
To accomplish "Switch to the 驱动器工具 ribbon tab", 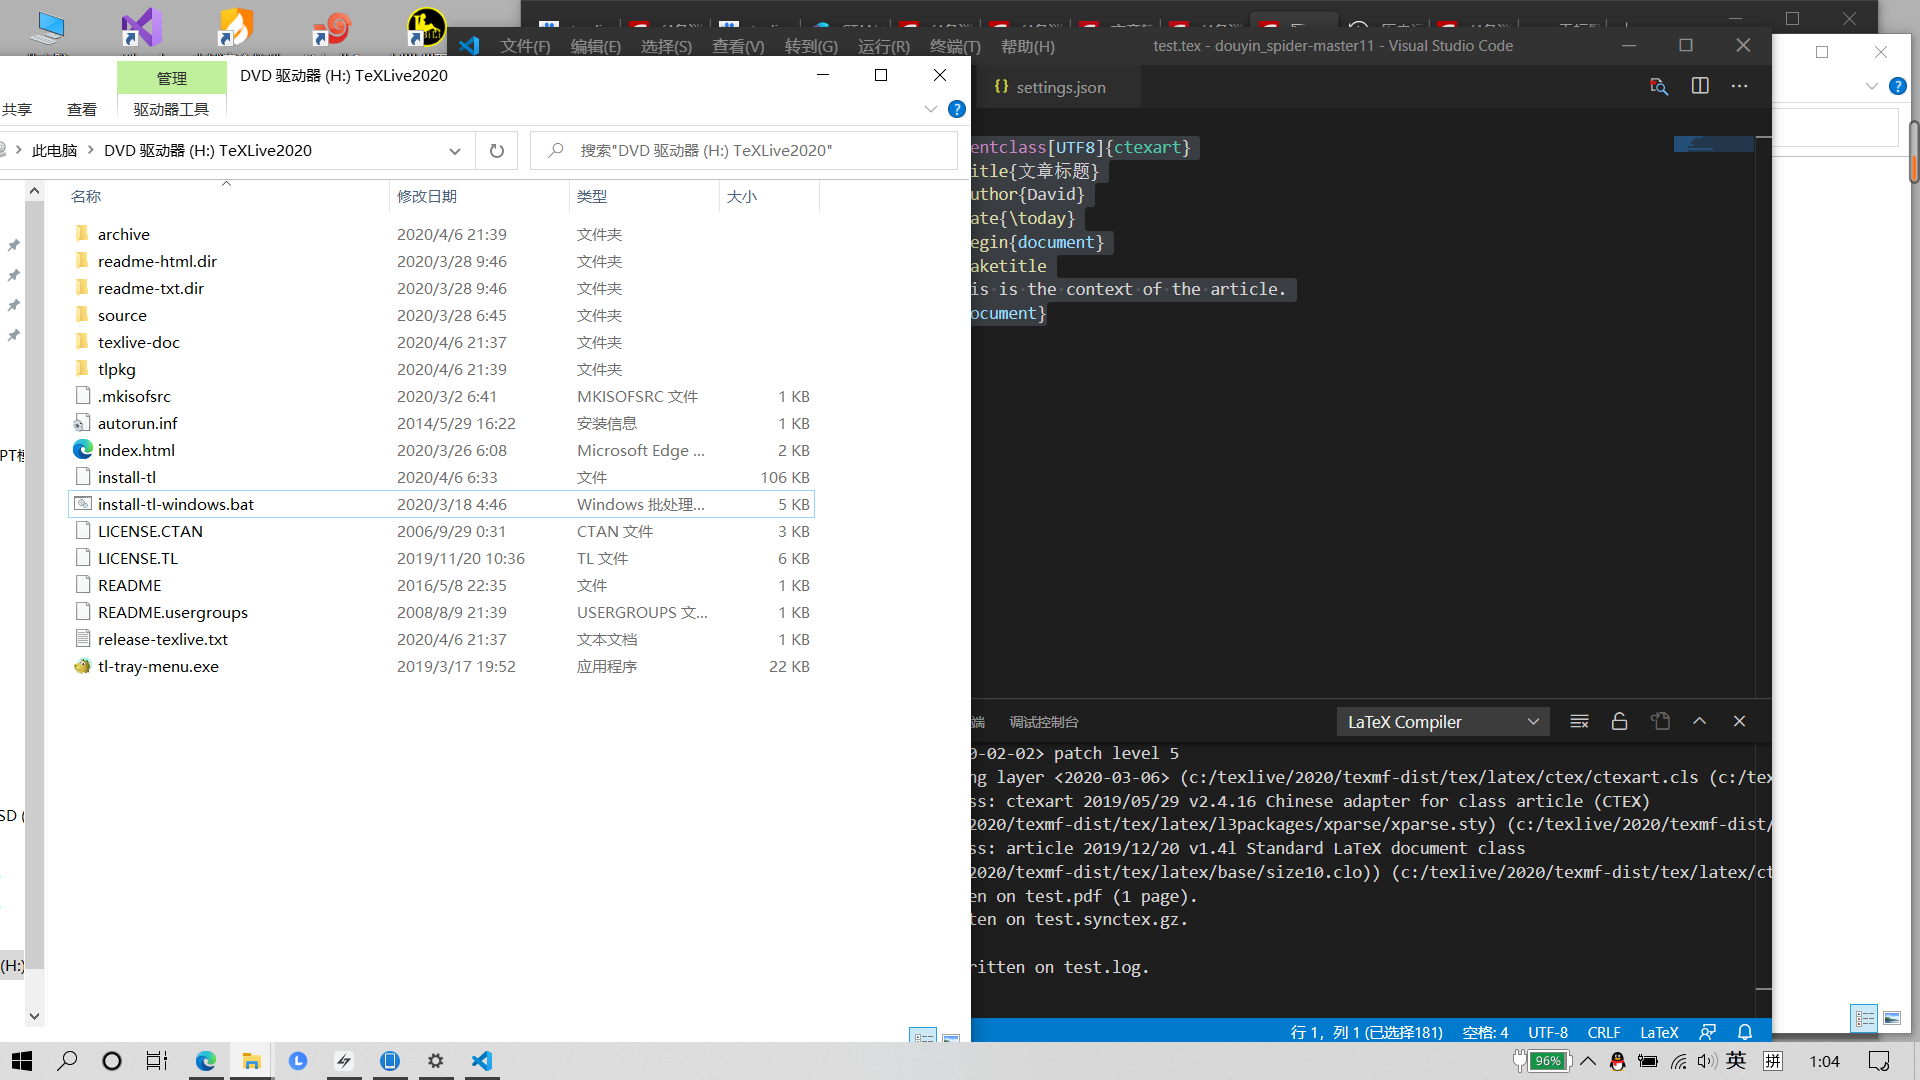I will coord(170,109).
